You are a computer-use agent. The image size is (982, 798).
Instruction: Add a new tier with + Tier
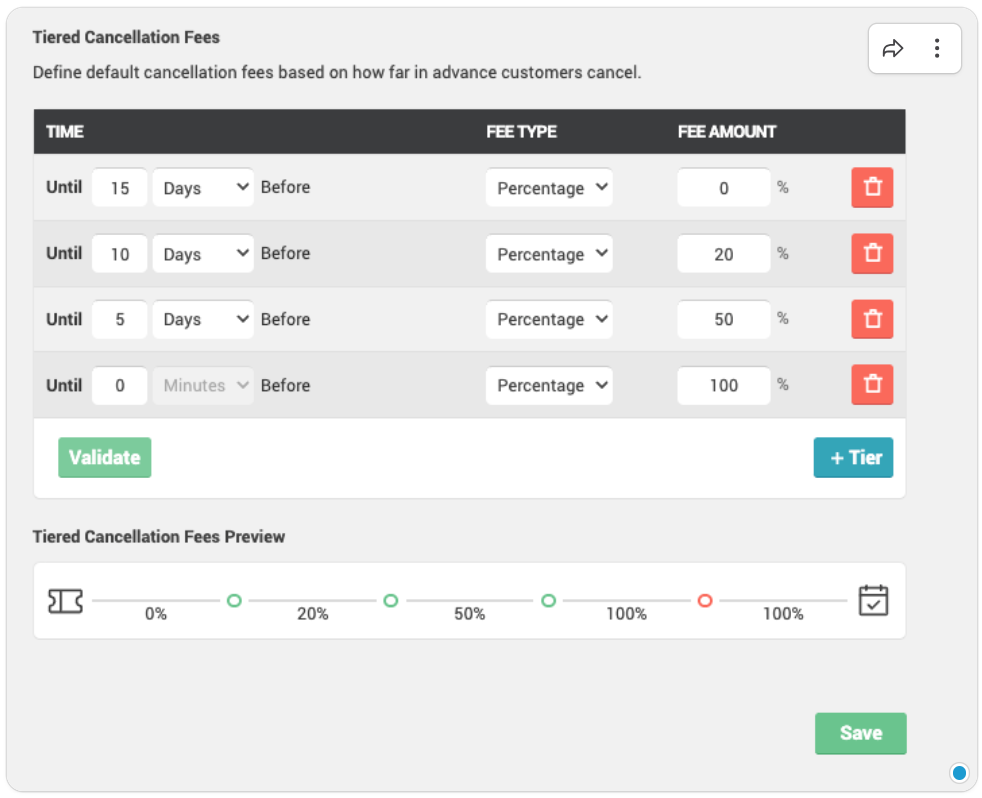pyautogui.click(x=854, y=458)
